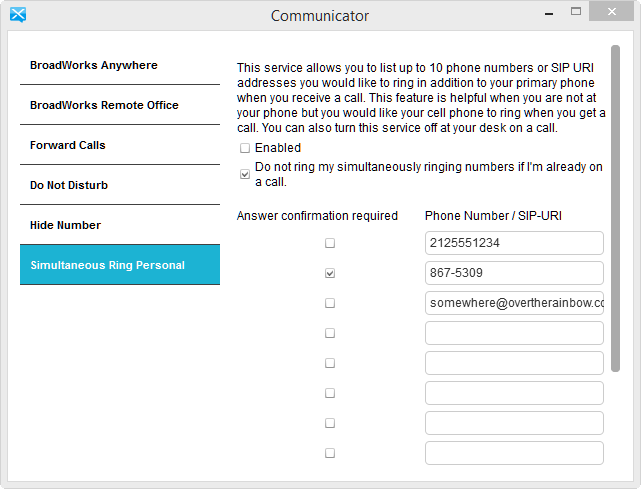Maximize the Communicator window
The image size is (641, 489).
[576, 11]
